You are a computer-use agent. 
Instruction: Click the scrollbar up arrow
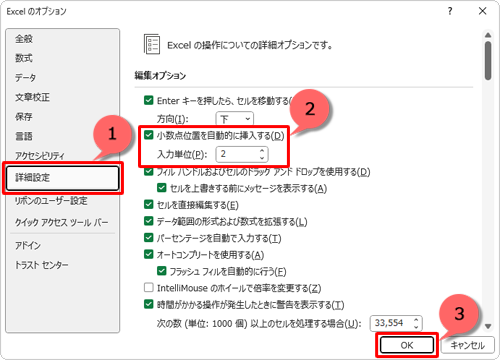[x=488, y=35]
